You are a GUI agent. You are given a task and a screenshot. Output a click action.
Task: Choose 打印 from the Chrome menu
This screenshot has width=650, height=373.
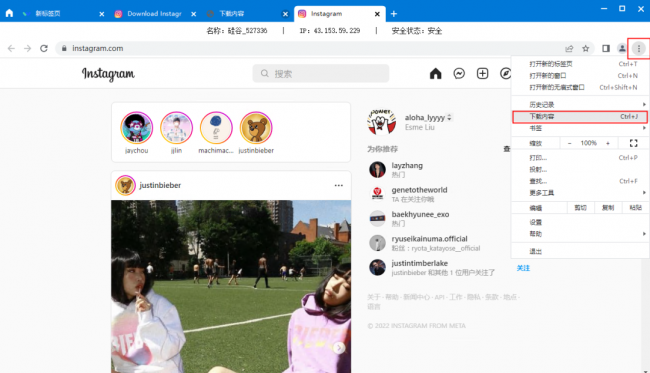pyautogui.click(x=580, y=158)
